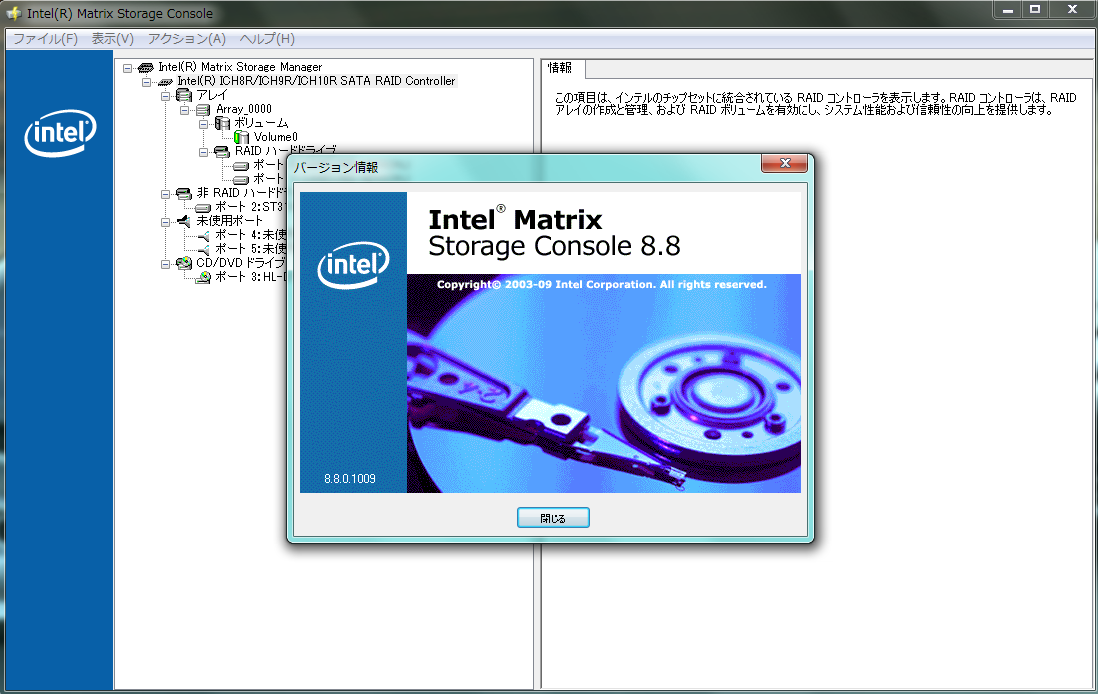The height and width of the screenshot is (694, 1098).
Task: Select the "Array_0000" tree label
Action: (x=244, y=109)
